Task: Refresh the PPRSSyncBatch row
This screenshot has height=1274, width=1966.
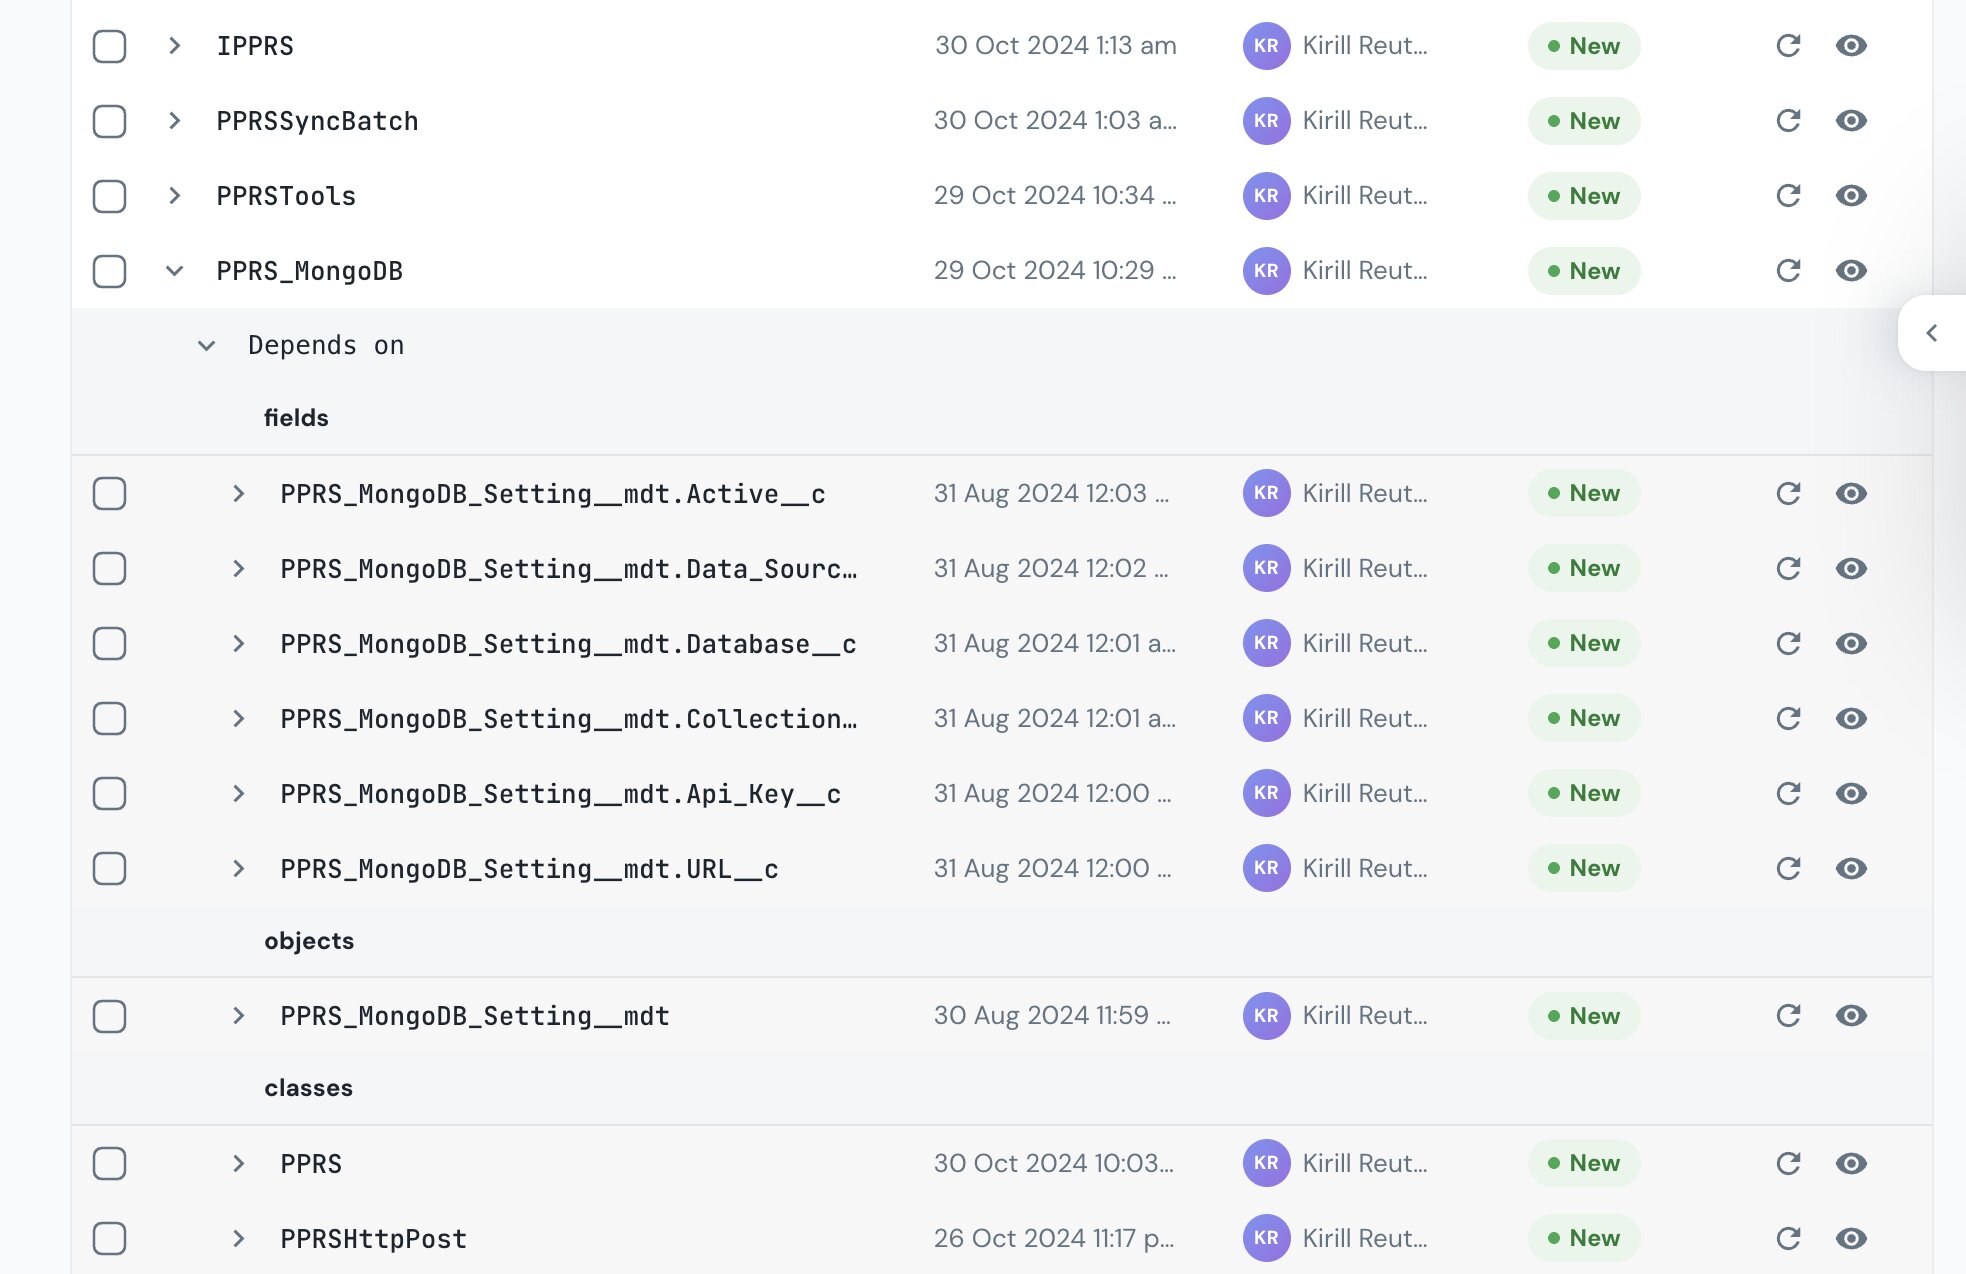Action: click(1788, 121)
